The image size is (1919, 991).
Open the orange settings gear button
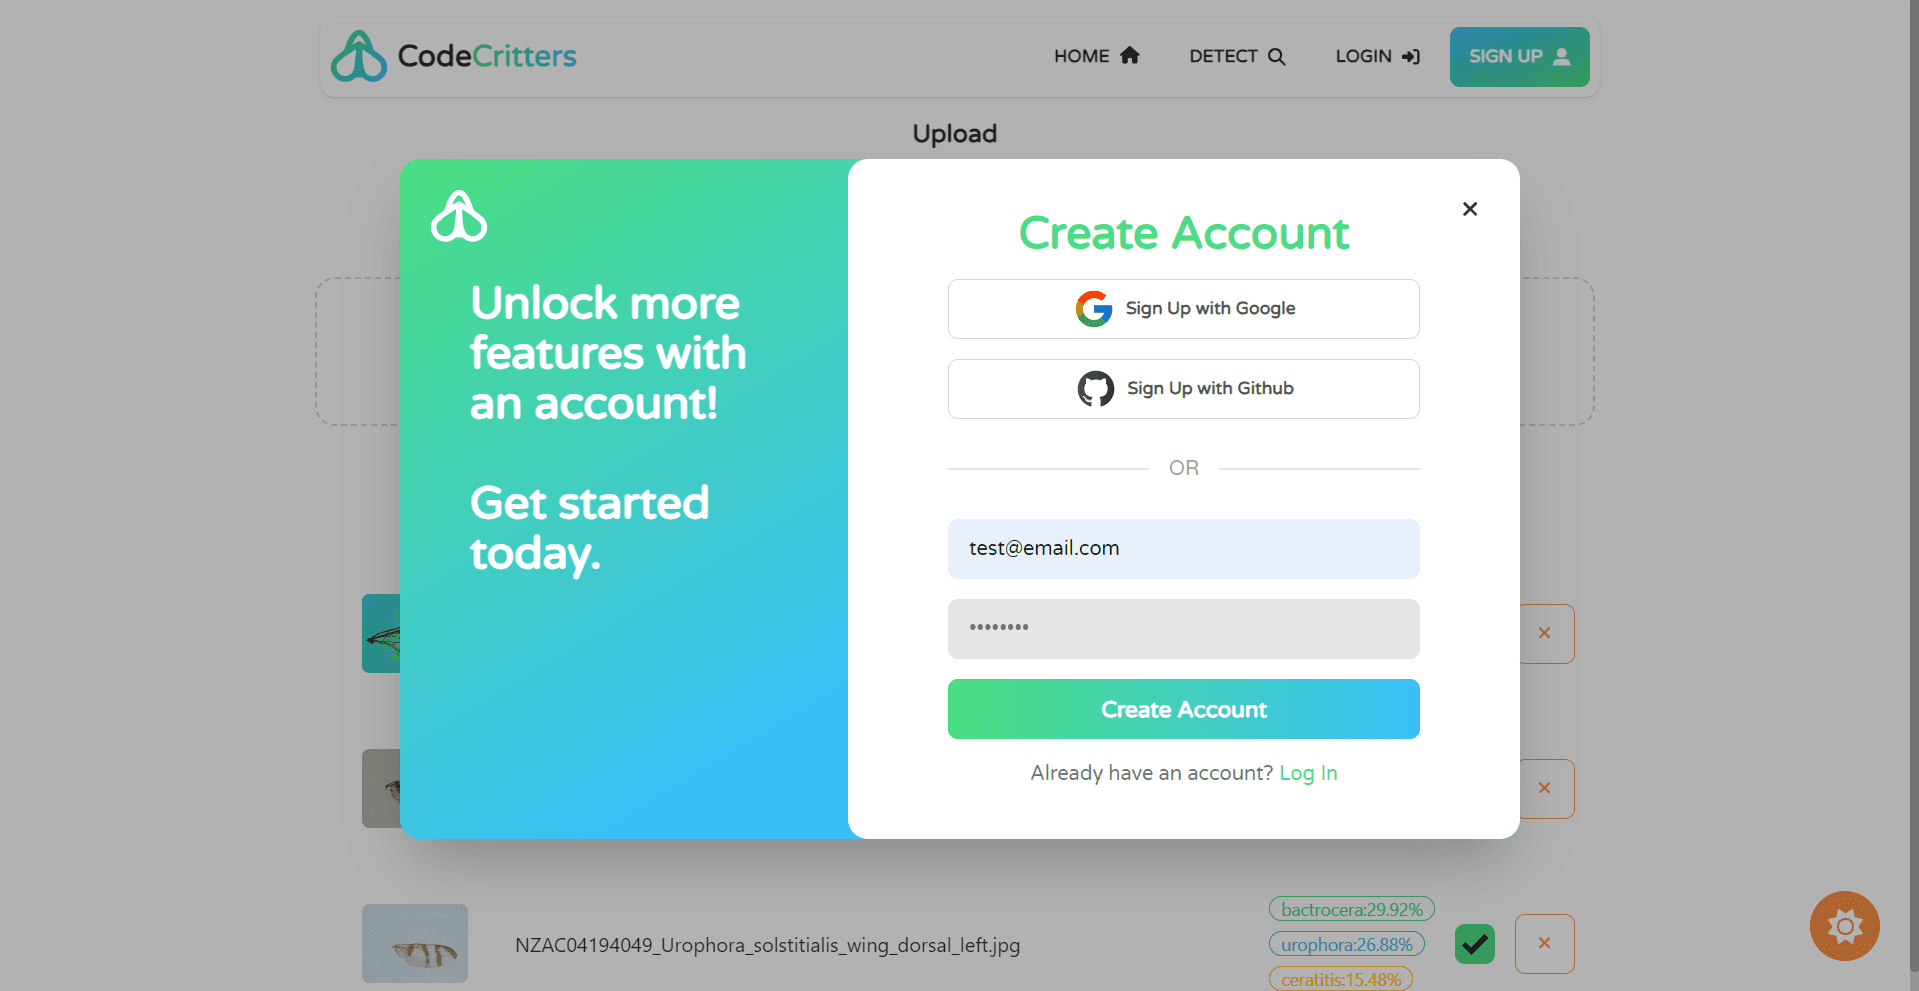(x=1844, y=926)
